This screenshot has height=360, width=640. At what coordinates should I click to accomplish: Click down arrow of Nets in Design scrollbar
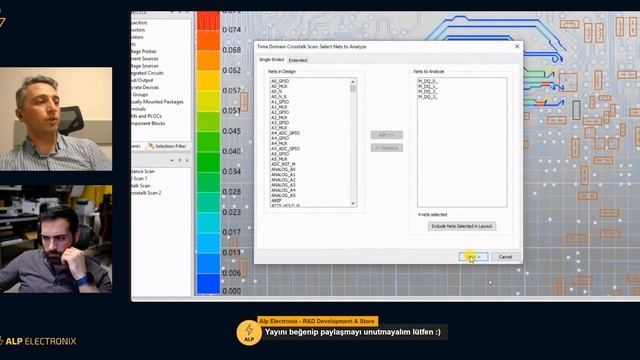pyautogui.click(x=353, y=203)
